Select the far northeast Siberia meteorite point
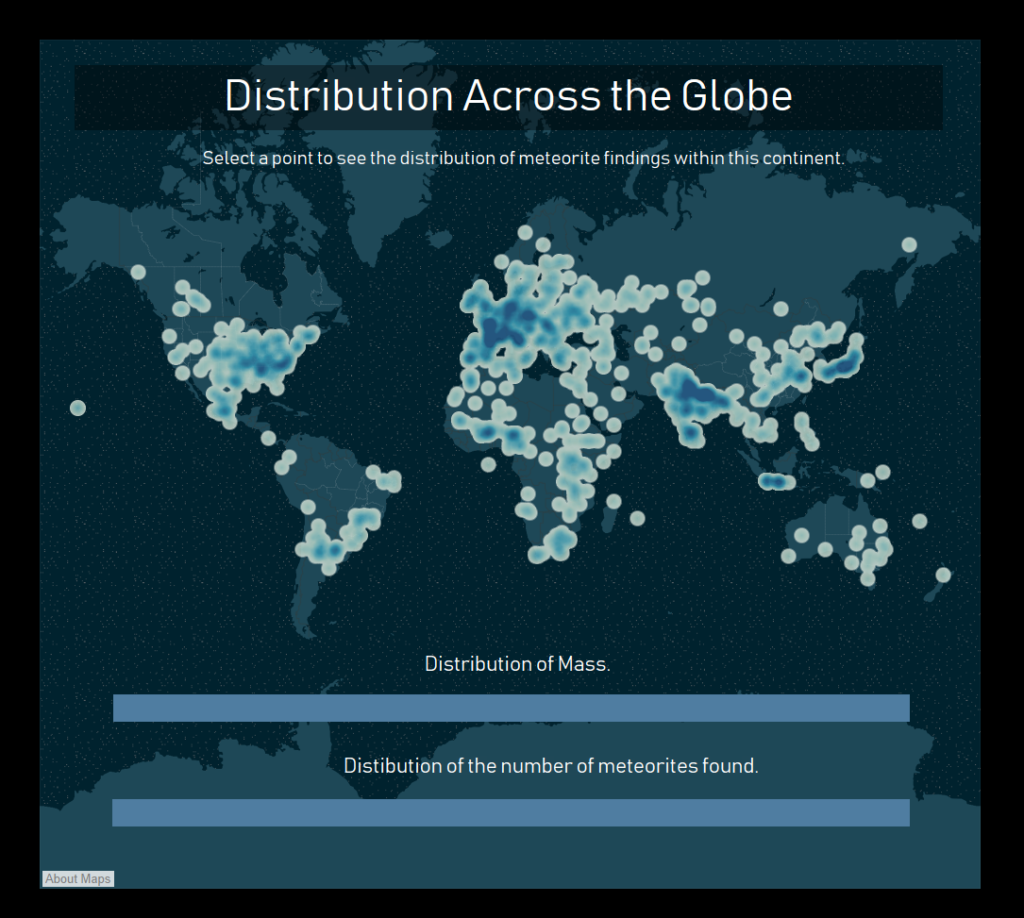Image resolution: width=1024 pixels, height=918 pixels. pos(909,245)
